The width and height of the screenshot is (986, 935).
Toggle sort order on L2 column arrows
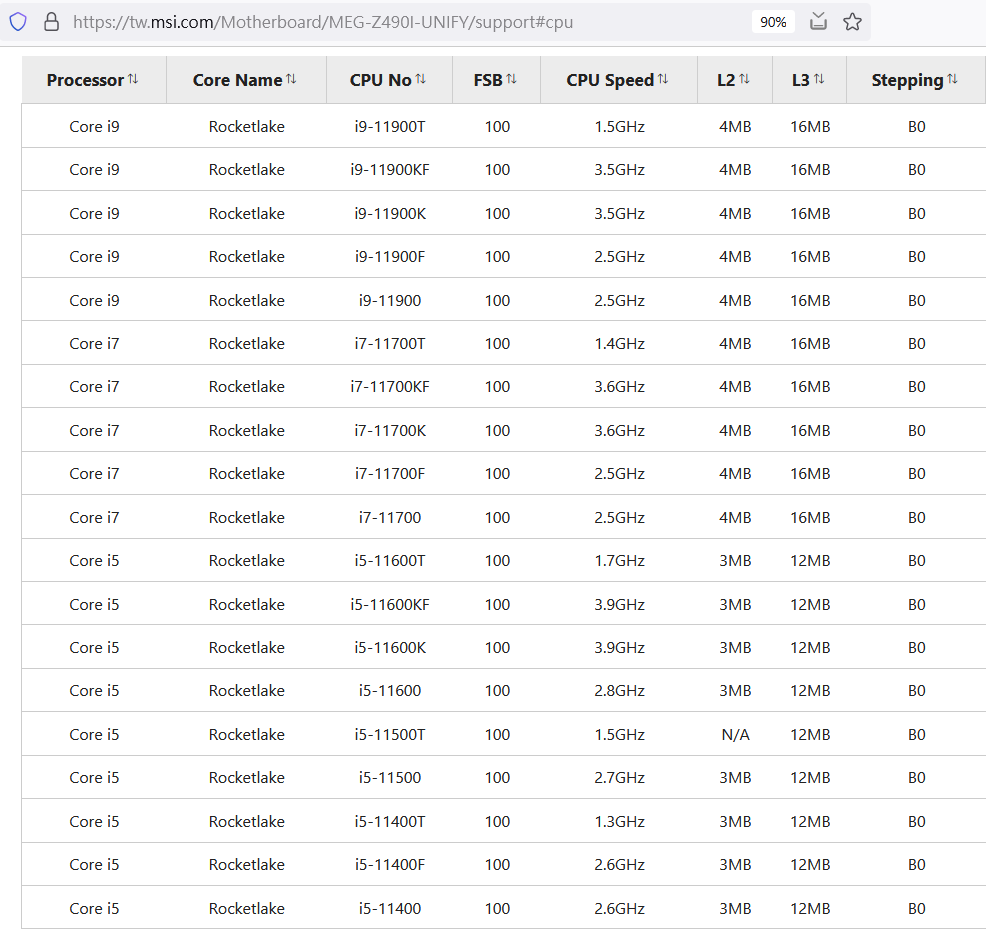point(744,79)
